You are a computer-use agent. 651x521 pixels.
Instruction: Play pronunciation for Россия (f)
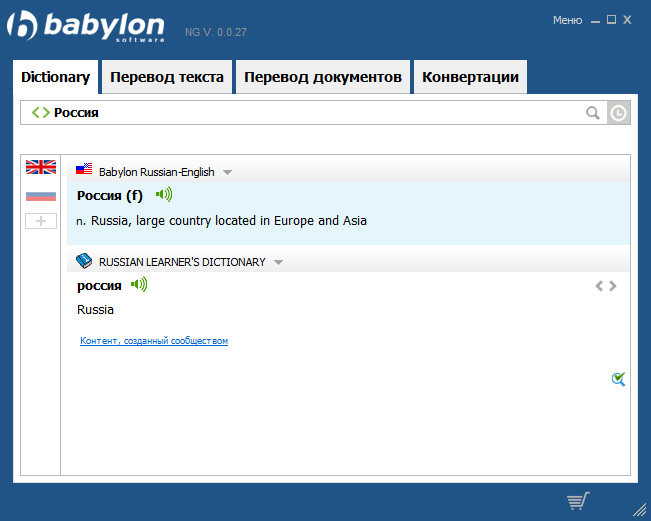[x=164, y=195]
